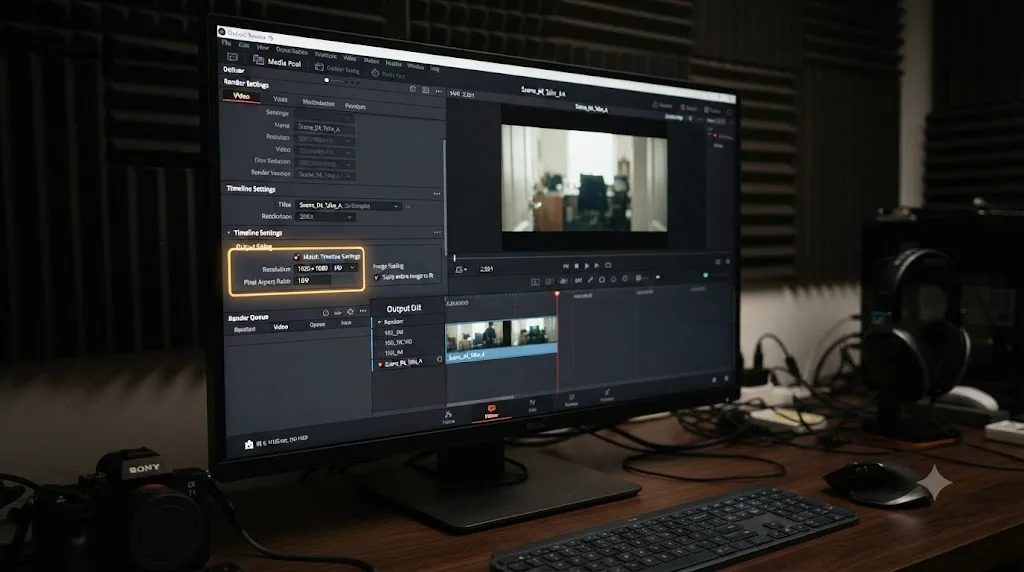Open the HD preset dropdown next to the resolution

point(345,268)
